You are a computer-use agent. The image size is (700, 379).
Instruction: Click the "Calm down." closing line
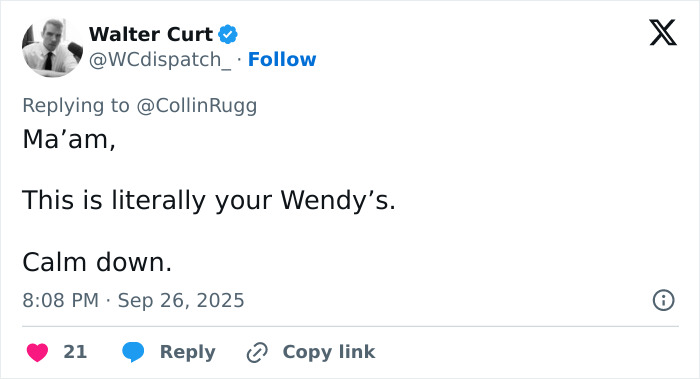97,262
